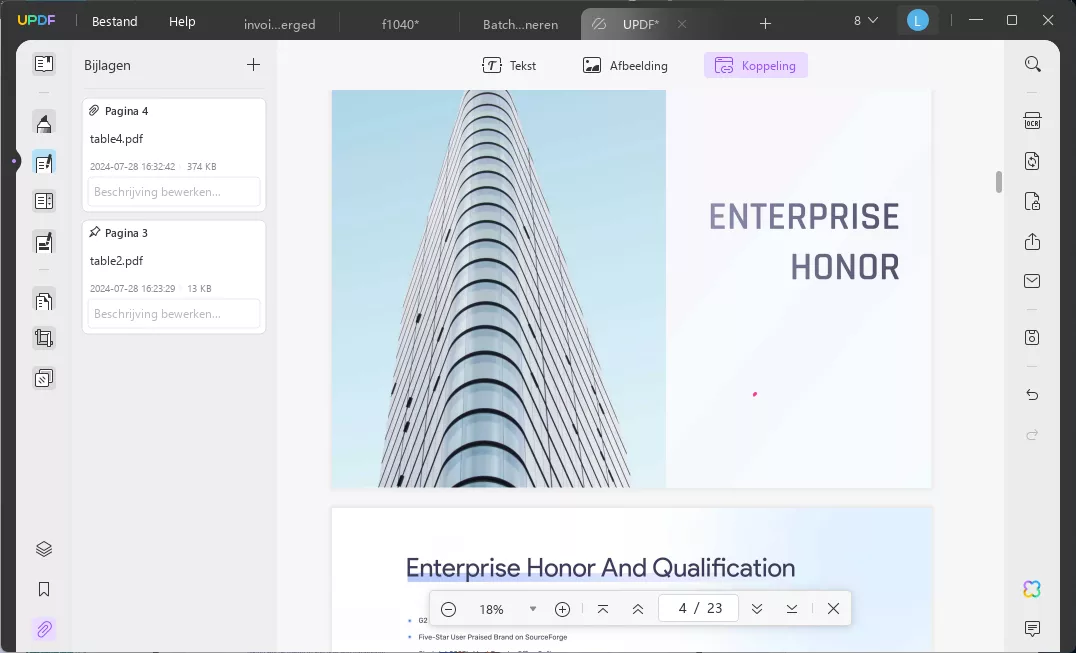The width and height of the screenshot is (1076, 653).
Task: Open the Page Tools watermark icon in sidebar
Action: coord(44,378)
